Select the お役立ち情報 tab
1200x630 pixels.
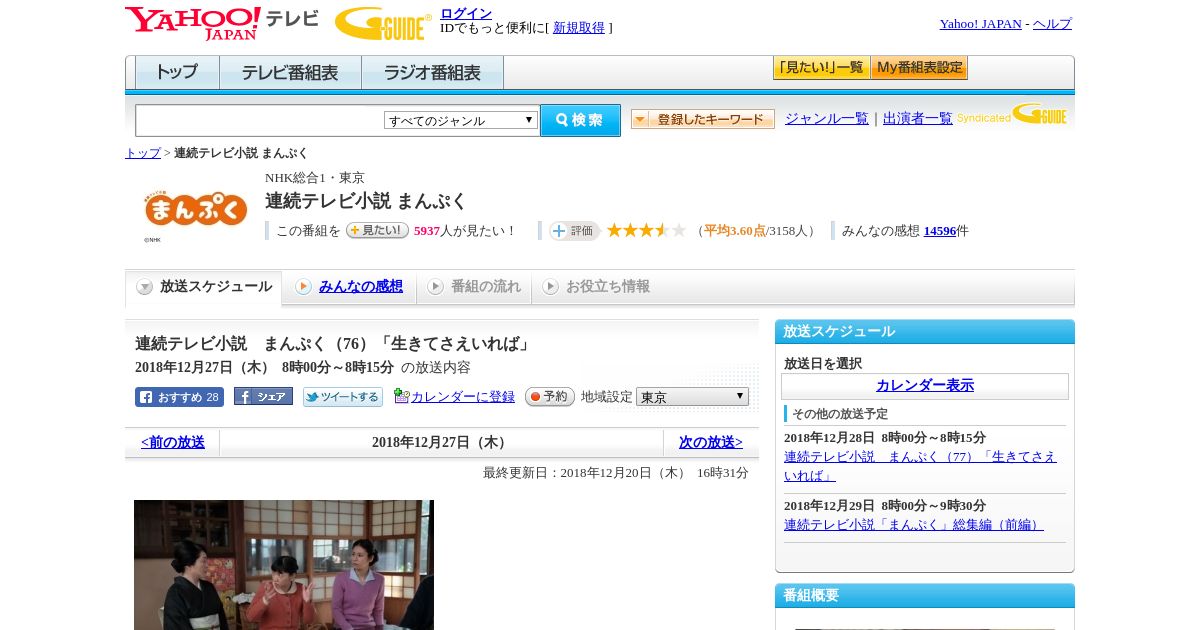(x=596, y=287)
